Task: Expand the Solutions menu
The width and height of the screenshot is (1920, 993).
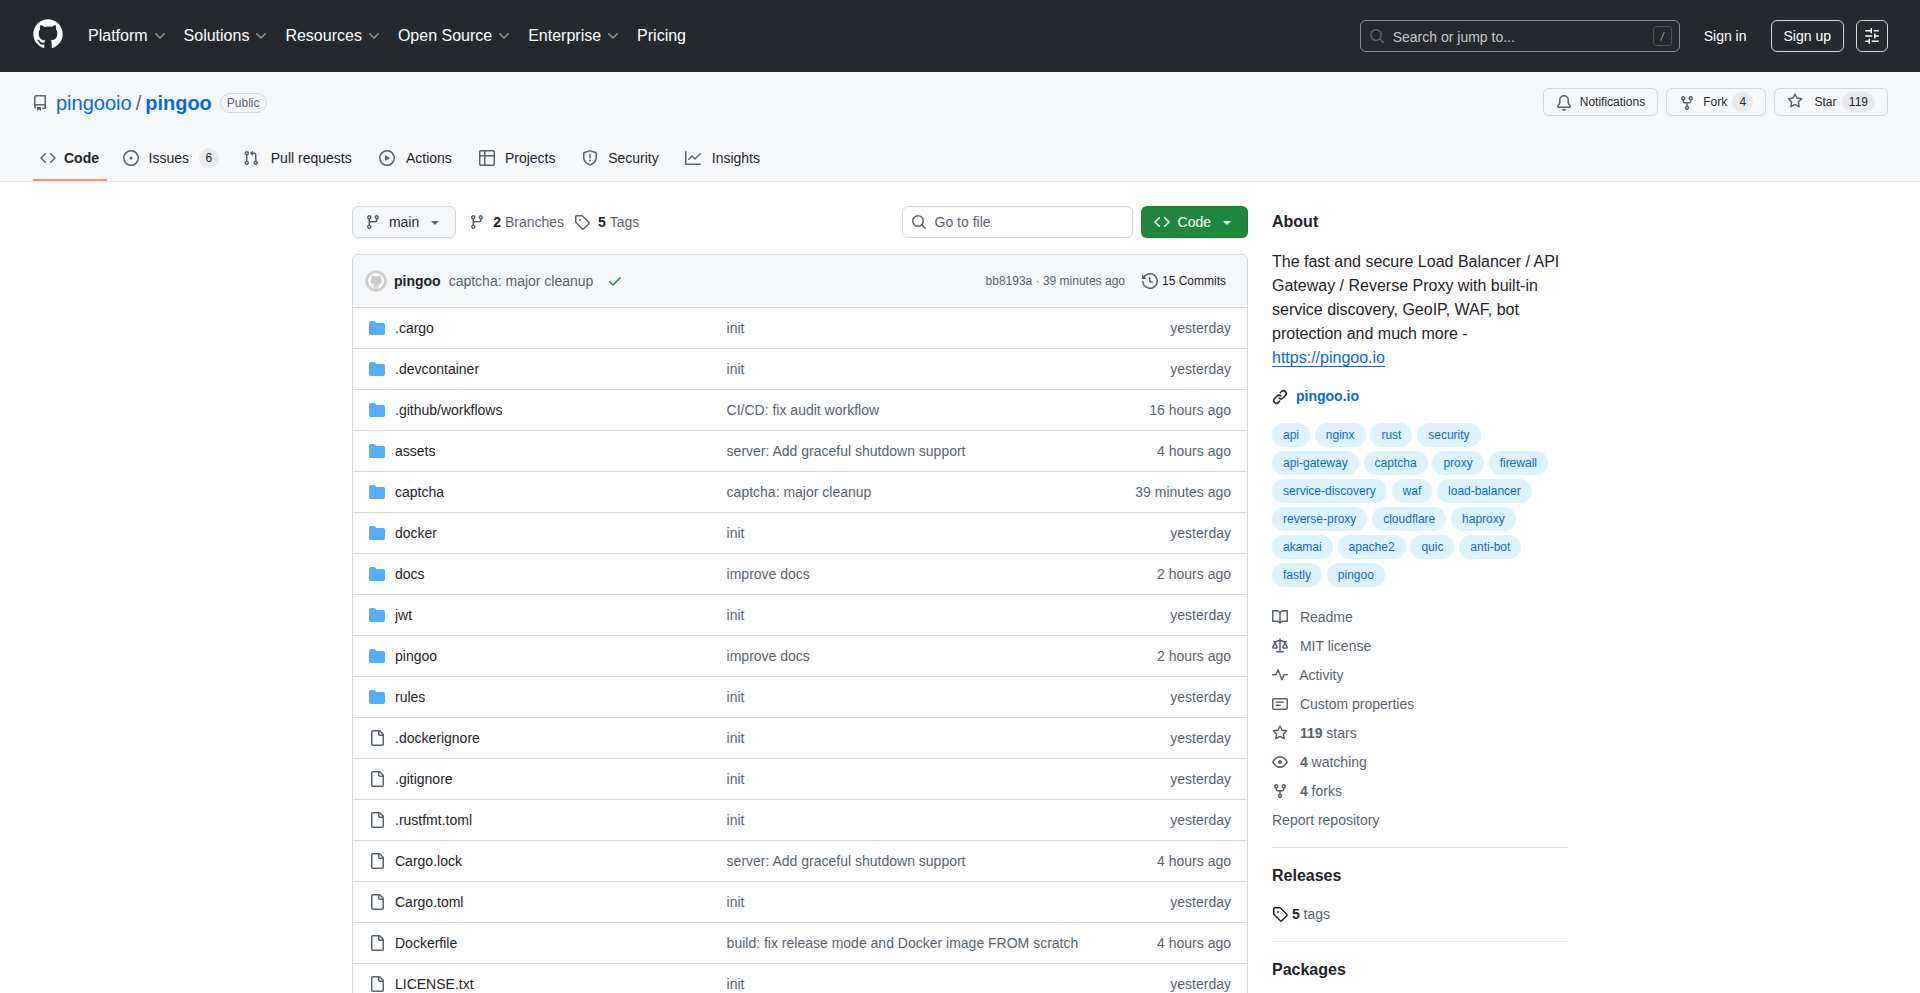Action: [x=225, y=35]
